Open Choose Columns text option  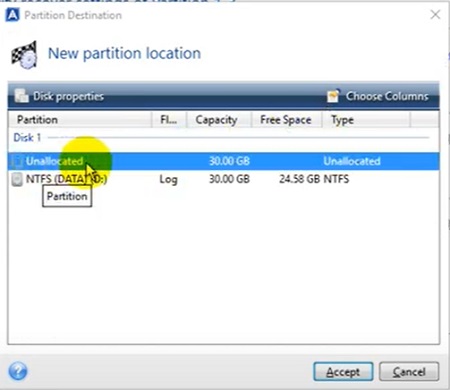tap(387, 96)
